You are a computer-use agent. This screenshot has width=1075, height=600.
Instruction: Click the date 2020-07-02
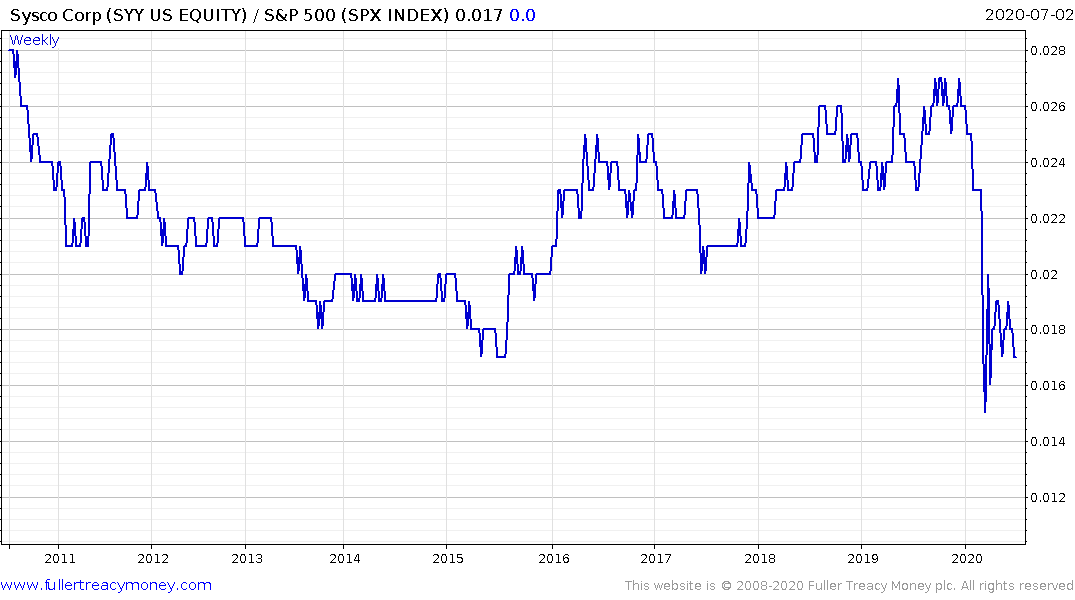pos(1028,15)
